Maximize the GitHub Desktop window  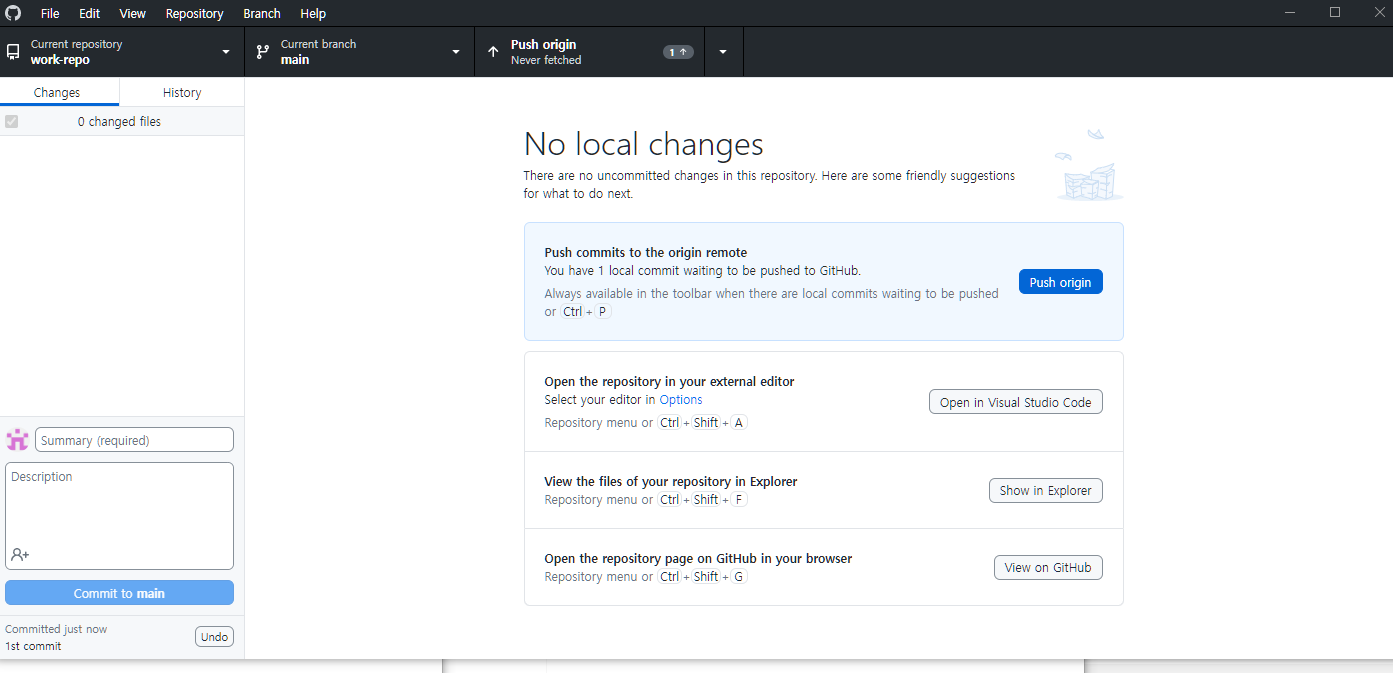click(x=1335, y=12)
